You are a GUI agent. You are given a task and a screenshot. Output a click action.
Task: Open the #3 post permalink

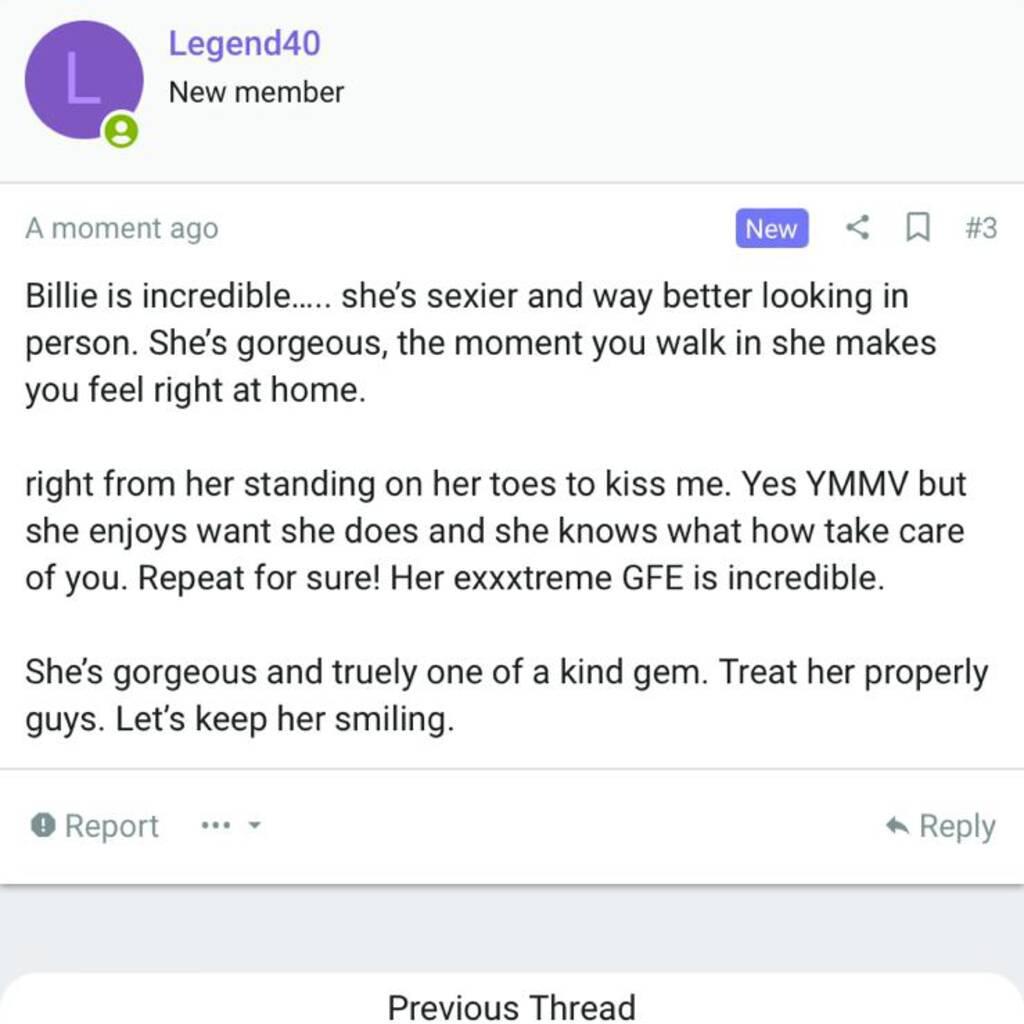[x=981, y=229]
